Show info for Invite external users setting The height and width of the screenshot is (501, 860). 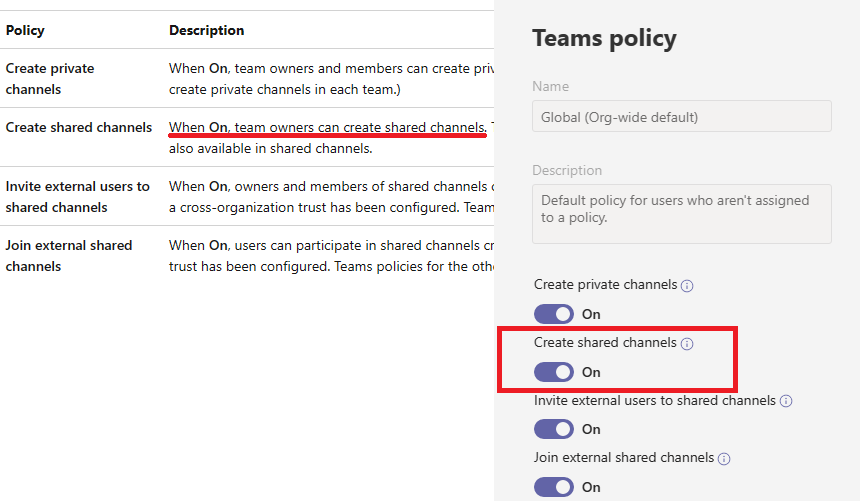(x=786, y=401)
